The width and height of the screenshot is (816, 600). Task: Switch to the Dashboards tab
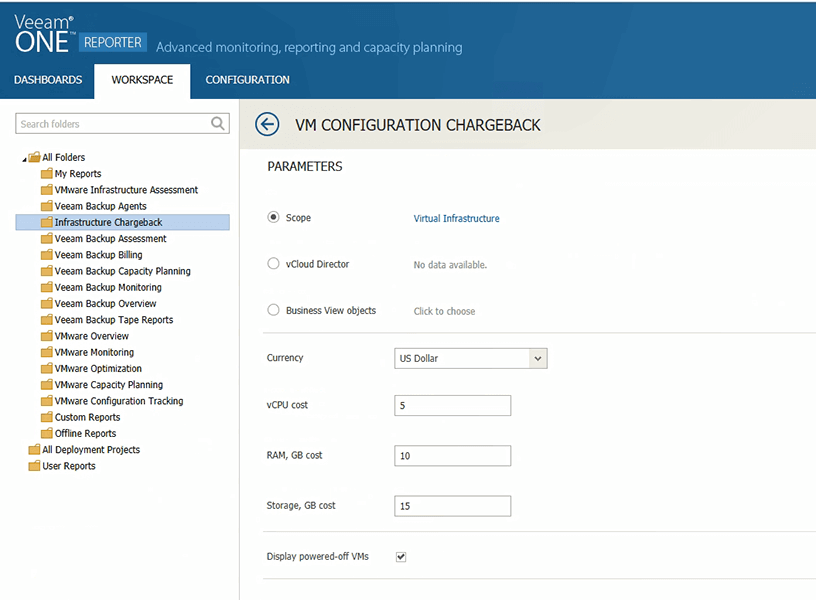pyautogui.click(x=48, y=80)
